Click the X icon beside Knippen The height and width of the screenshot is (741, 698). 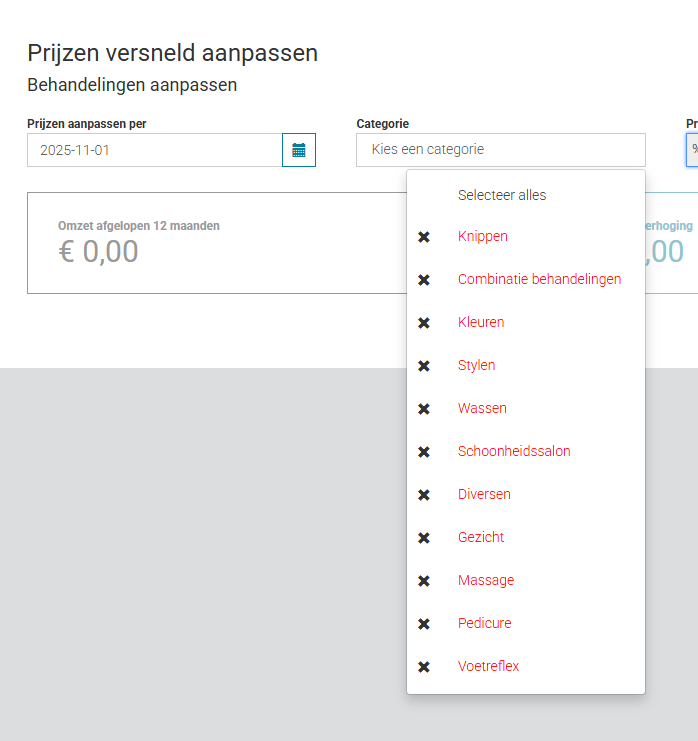[424, 237]
